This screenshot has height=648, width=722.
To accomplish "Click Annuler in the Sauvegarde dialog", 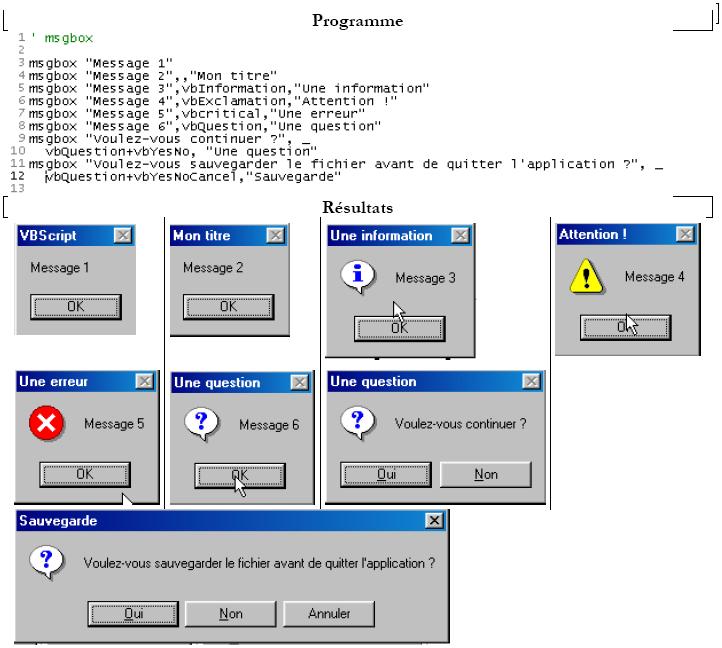I will [329, 613].
